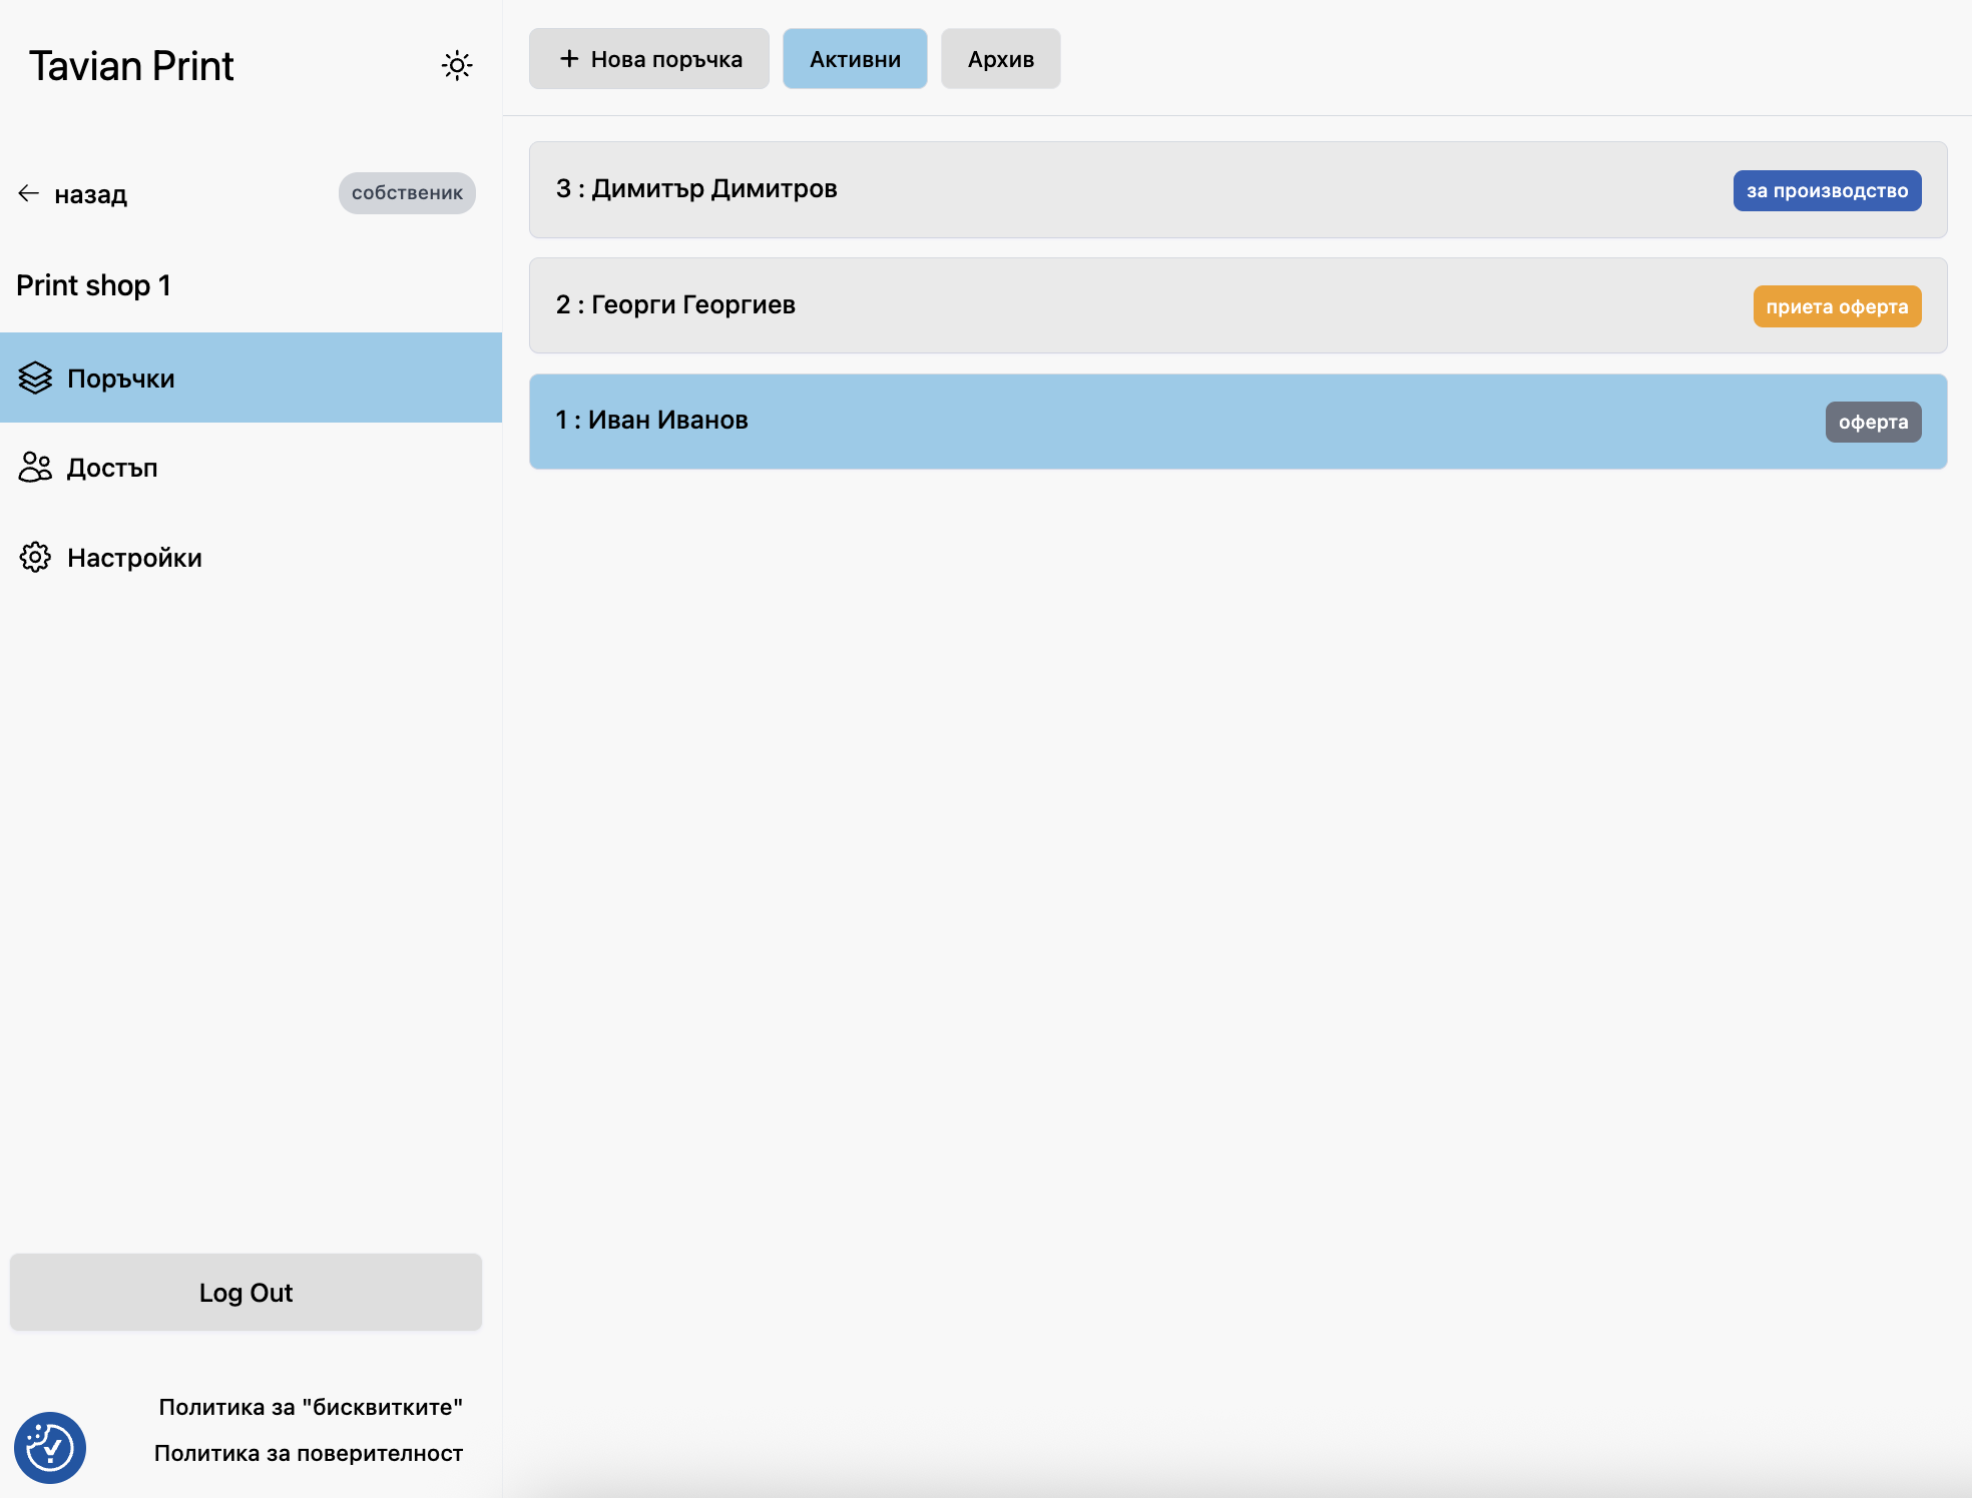Click the Tavian Print logo title

point(131,66)
